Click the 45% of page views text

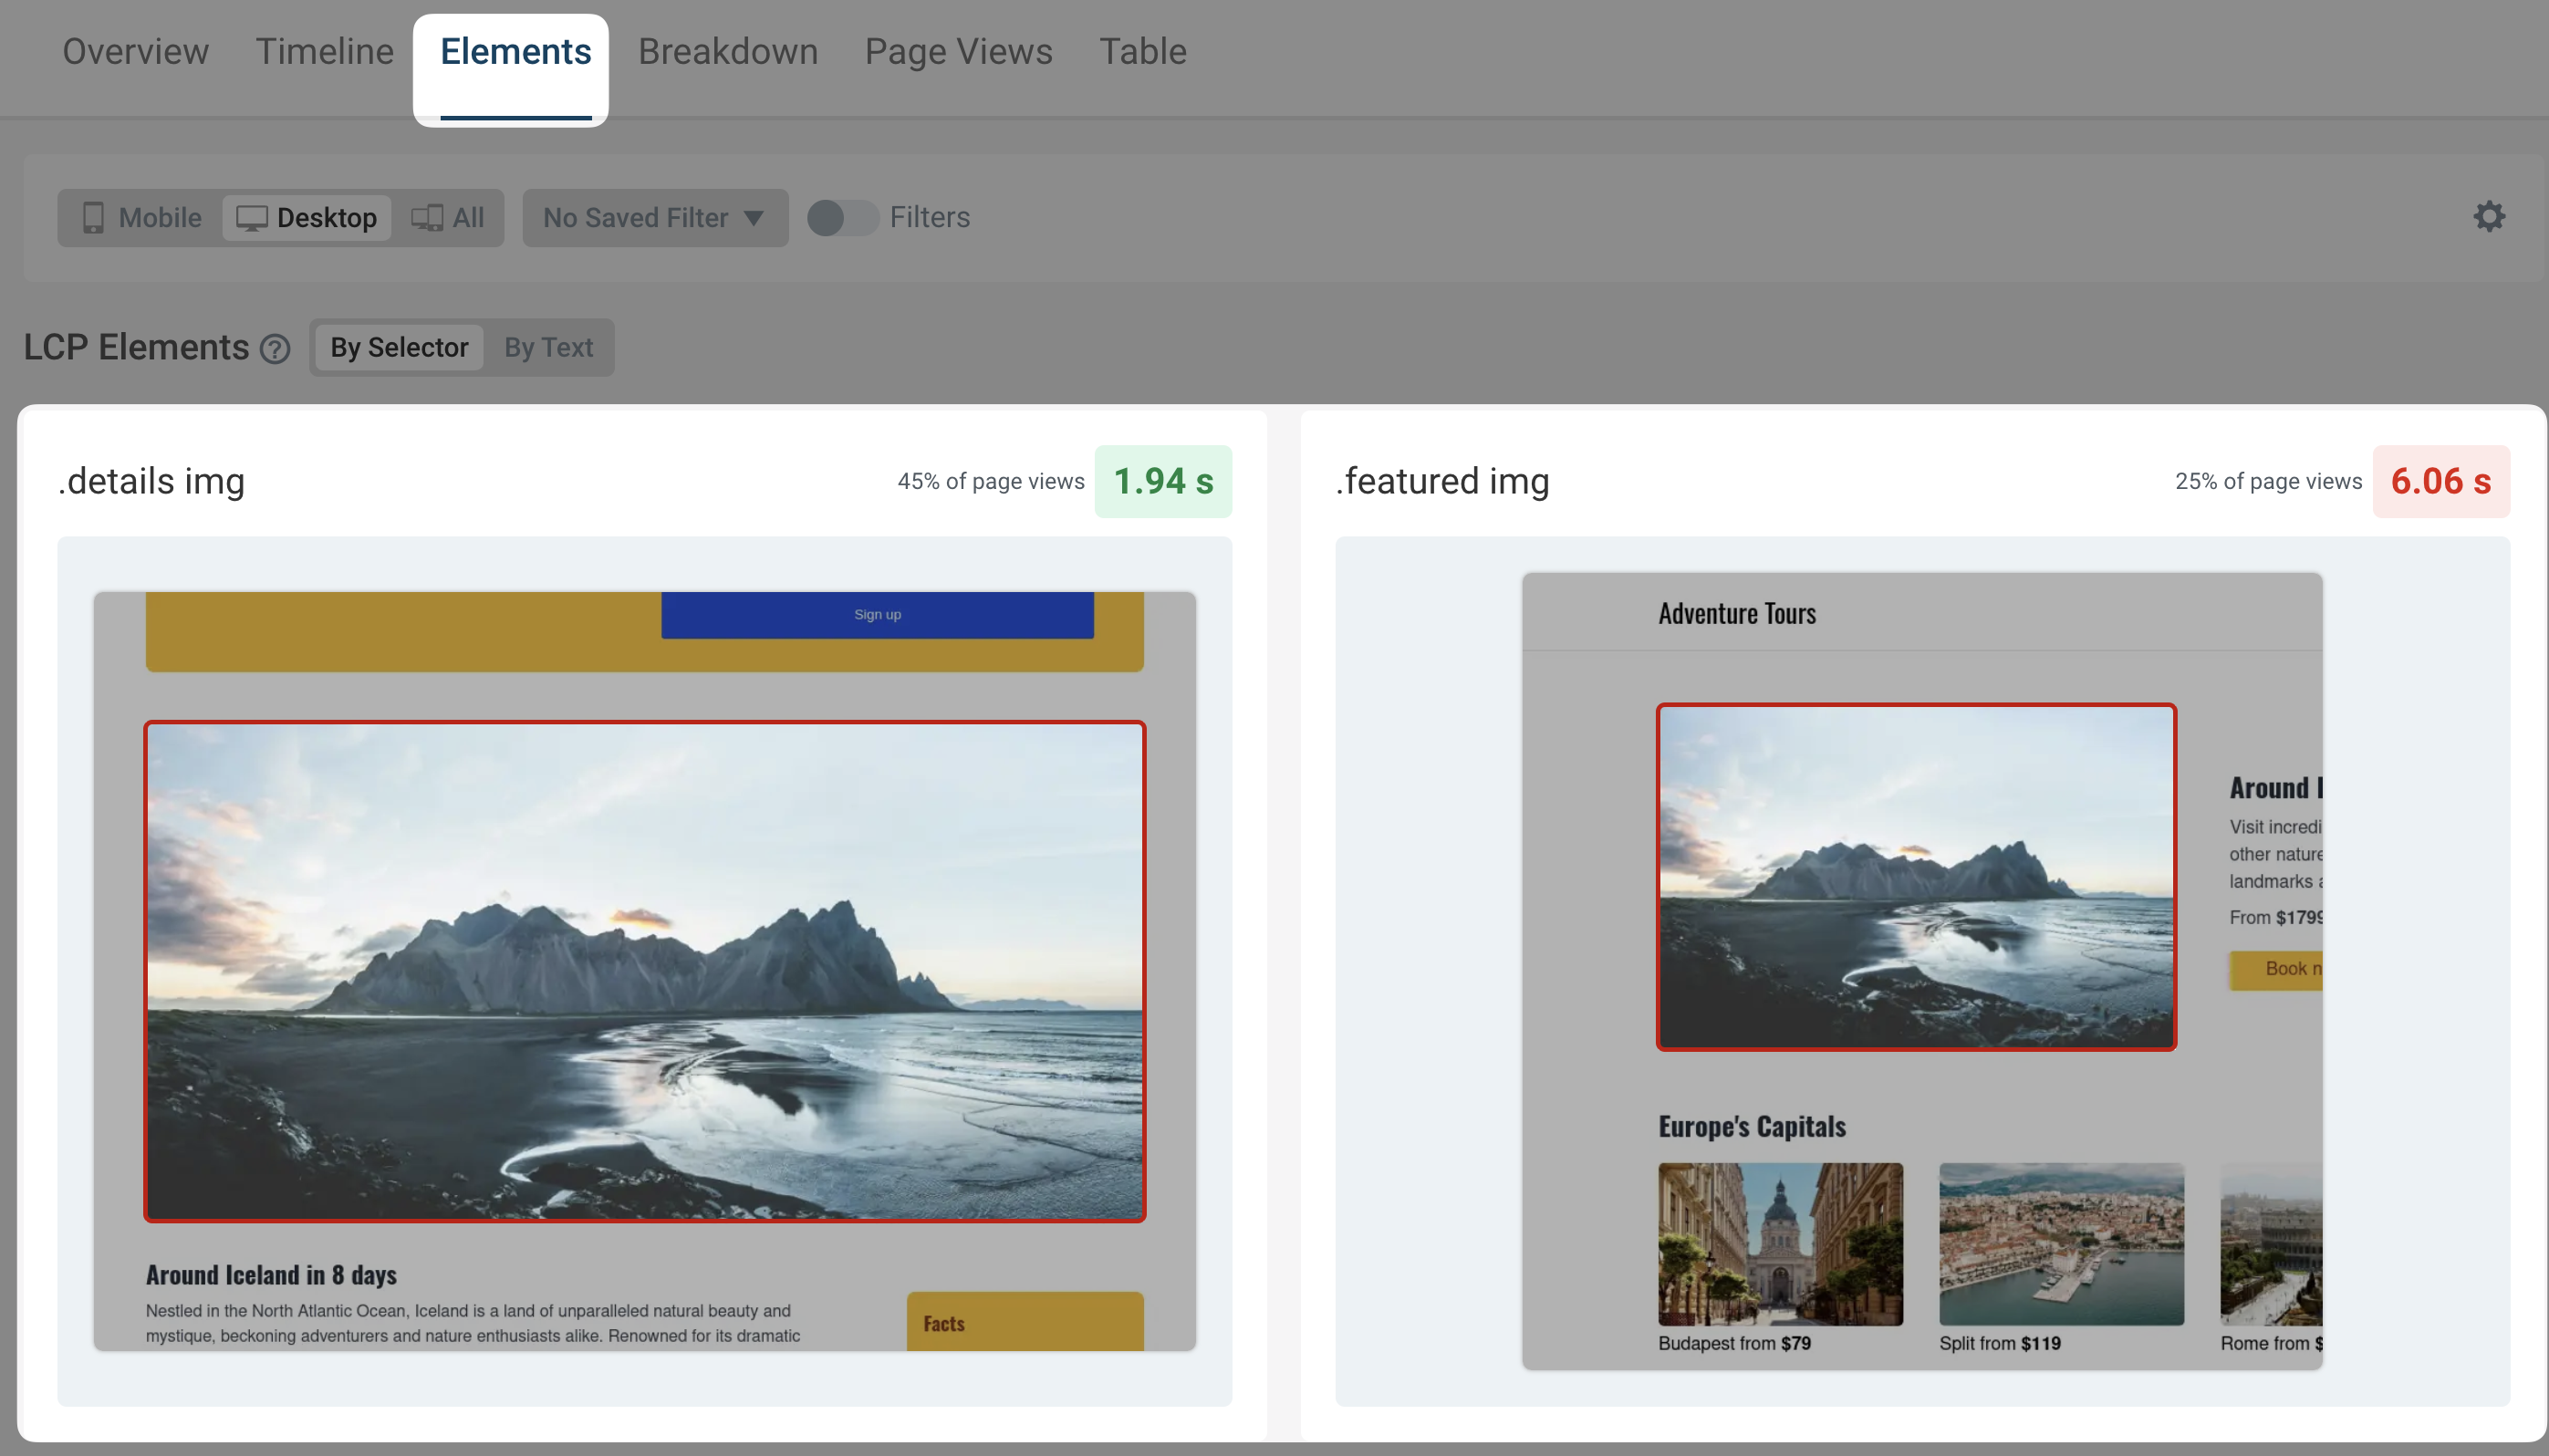pos(991,481)
